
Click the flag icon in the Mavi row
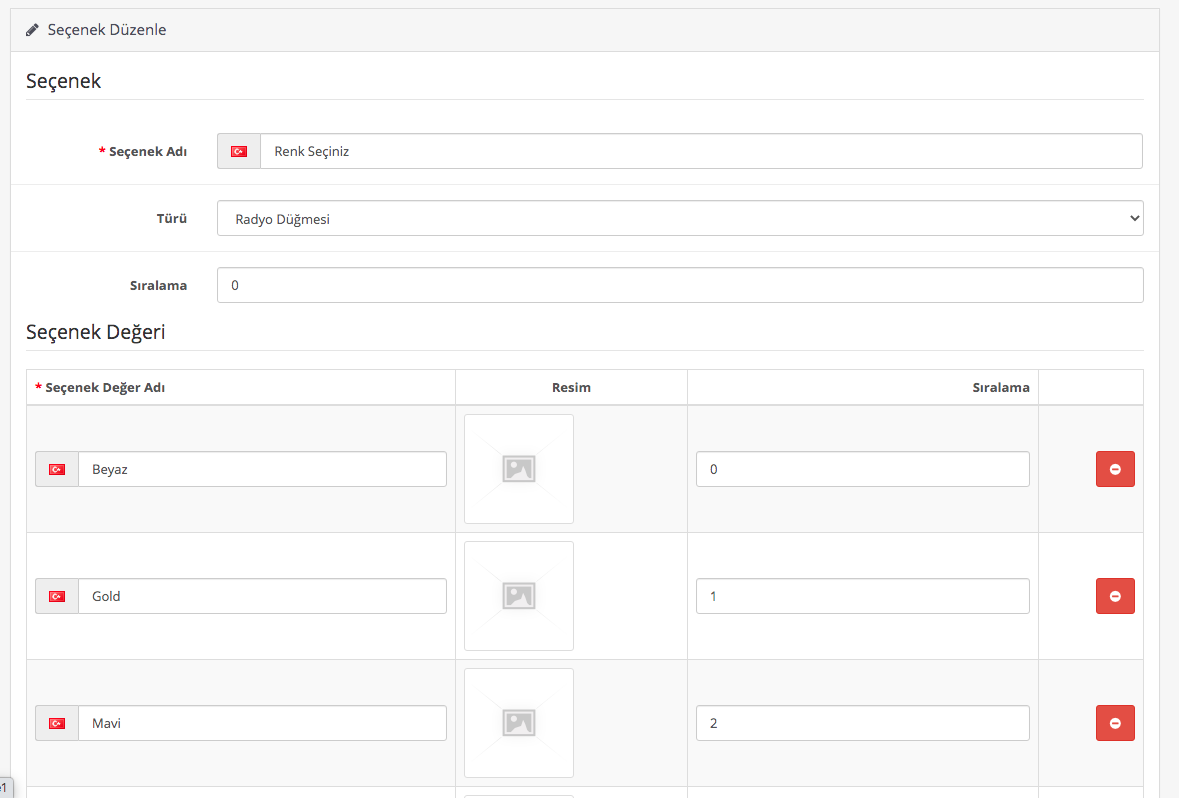[57, 724]
